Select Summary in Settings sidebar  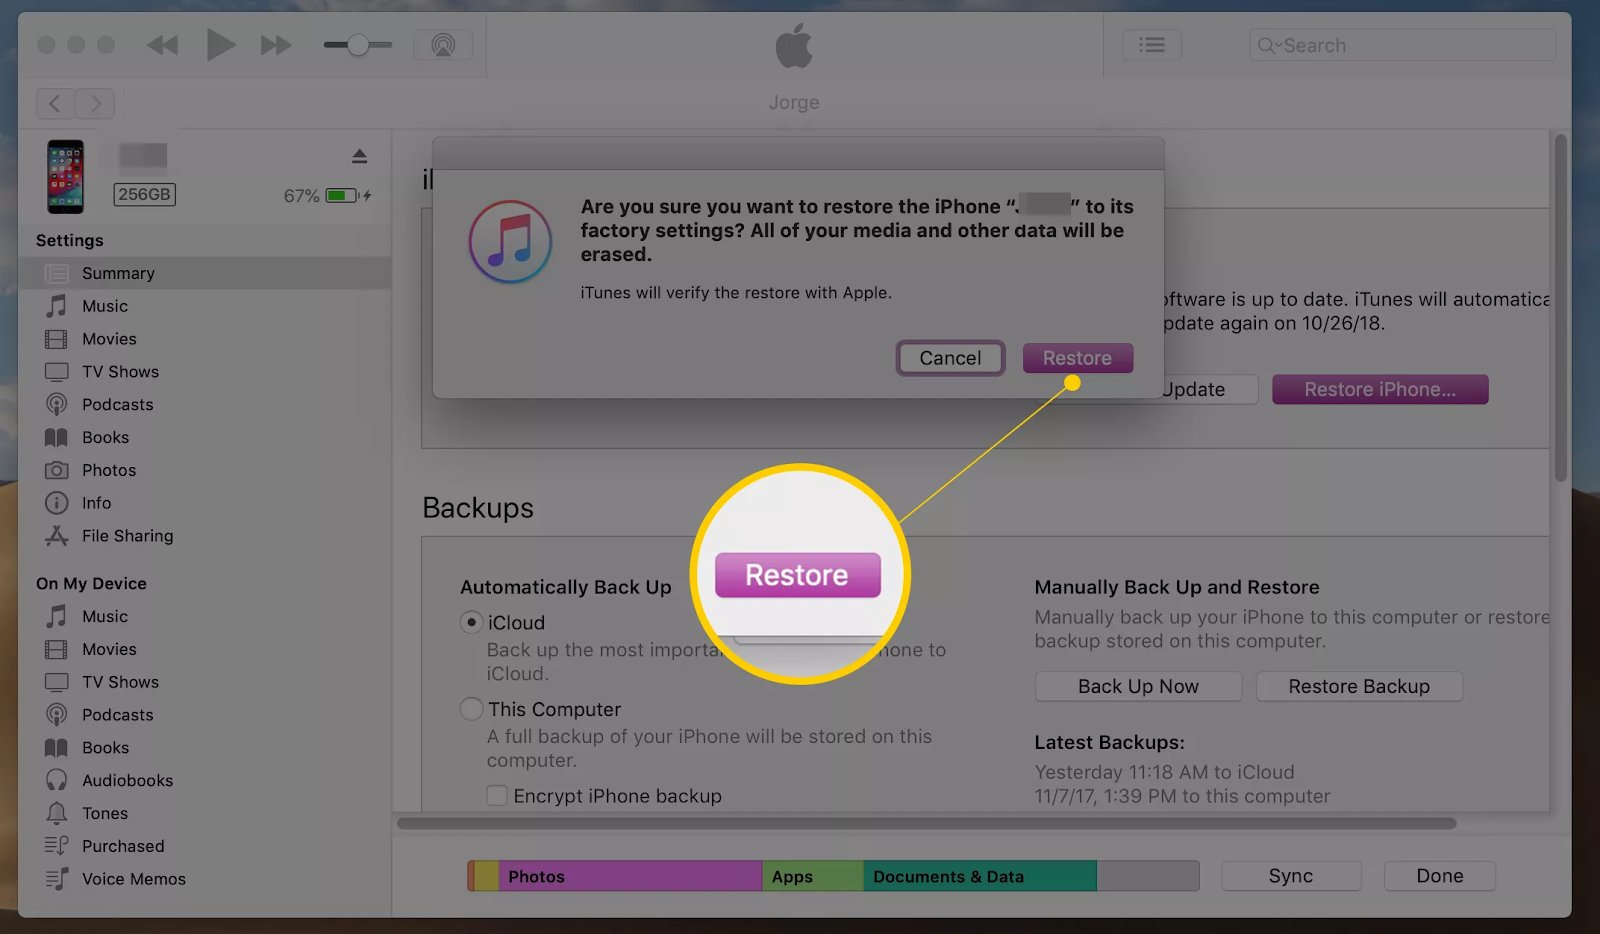[205, 273]
